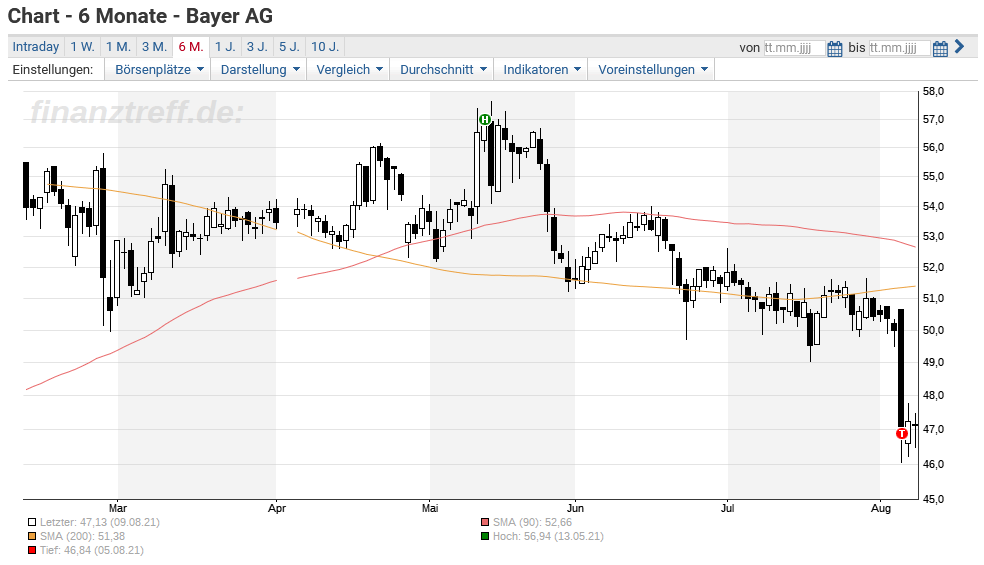Viewport: 984px width, 565px height.
Task: Click the 45,0 price axis label
Action: pos(933,500)
